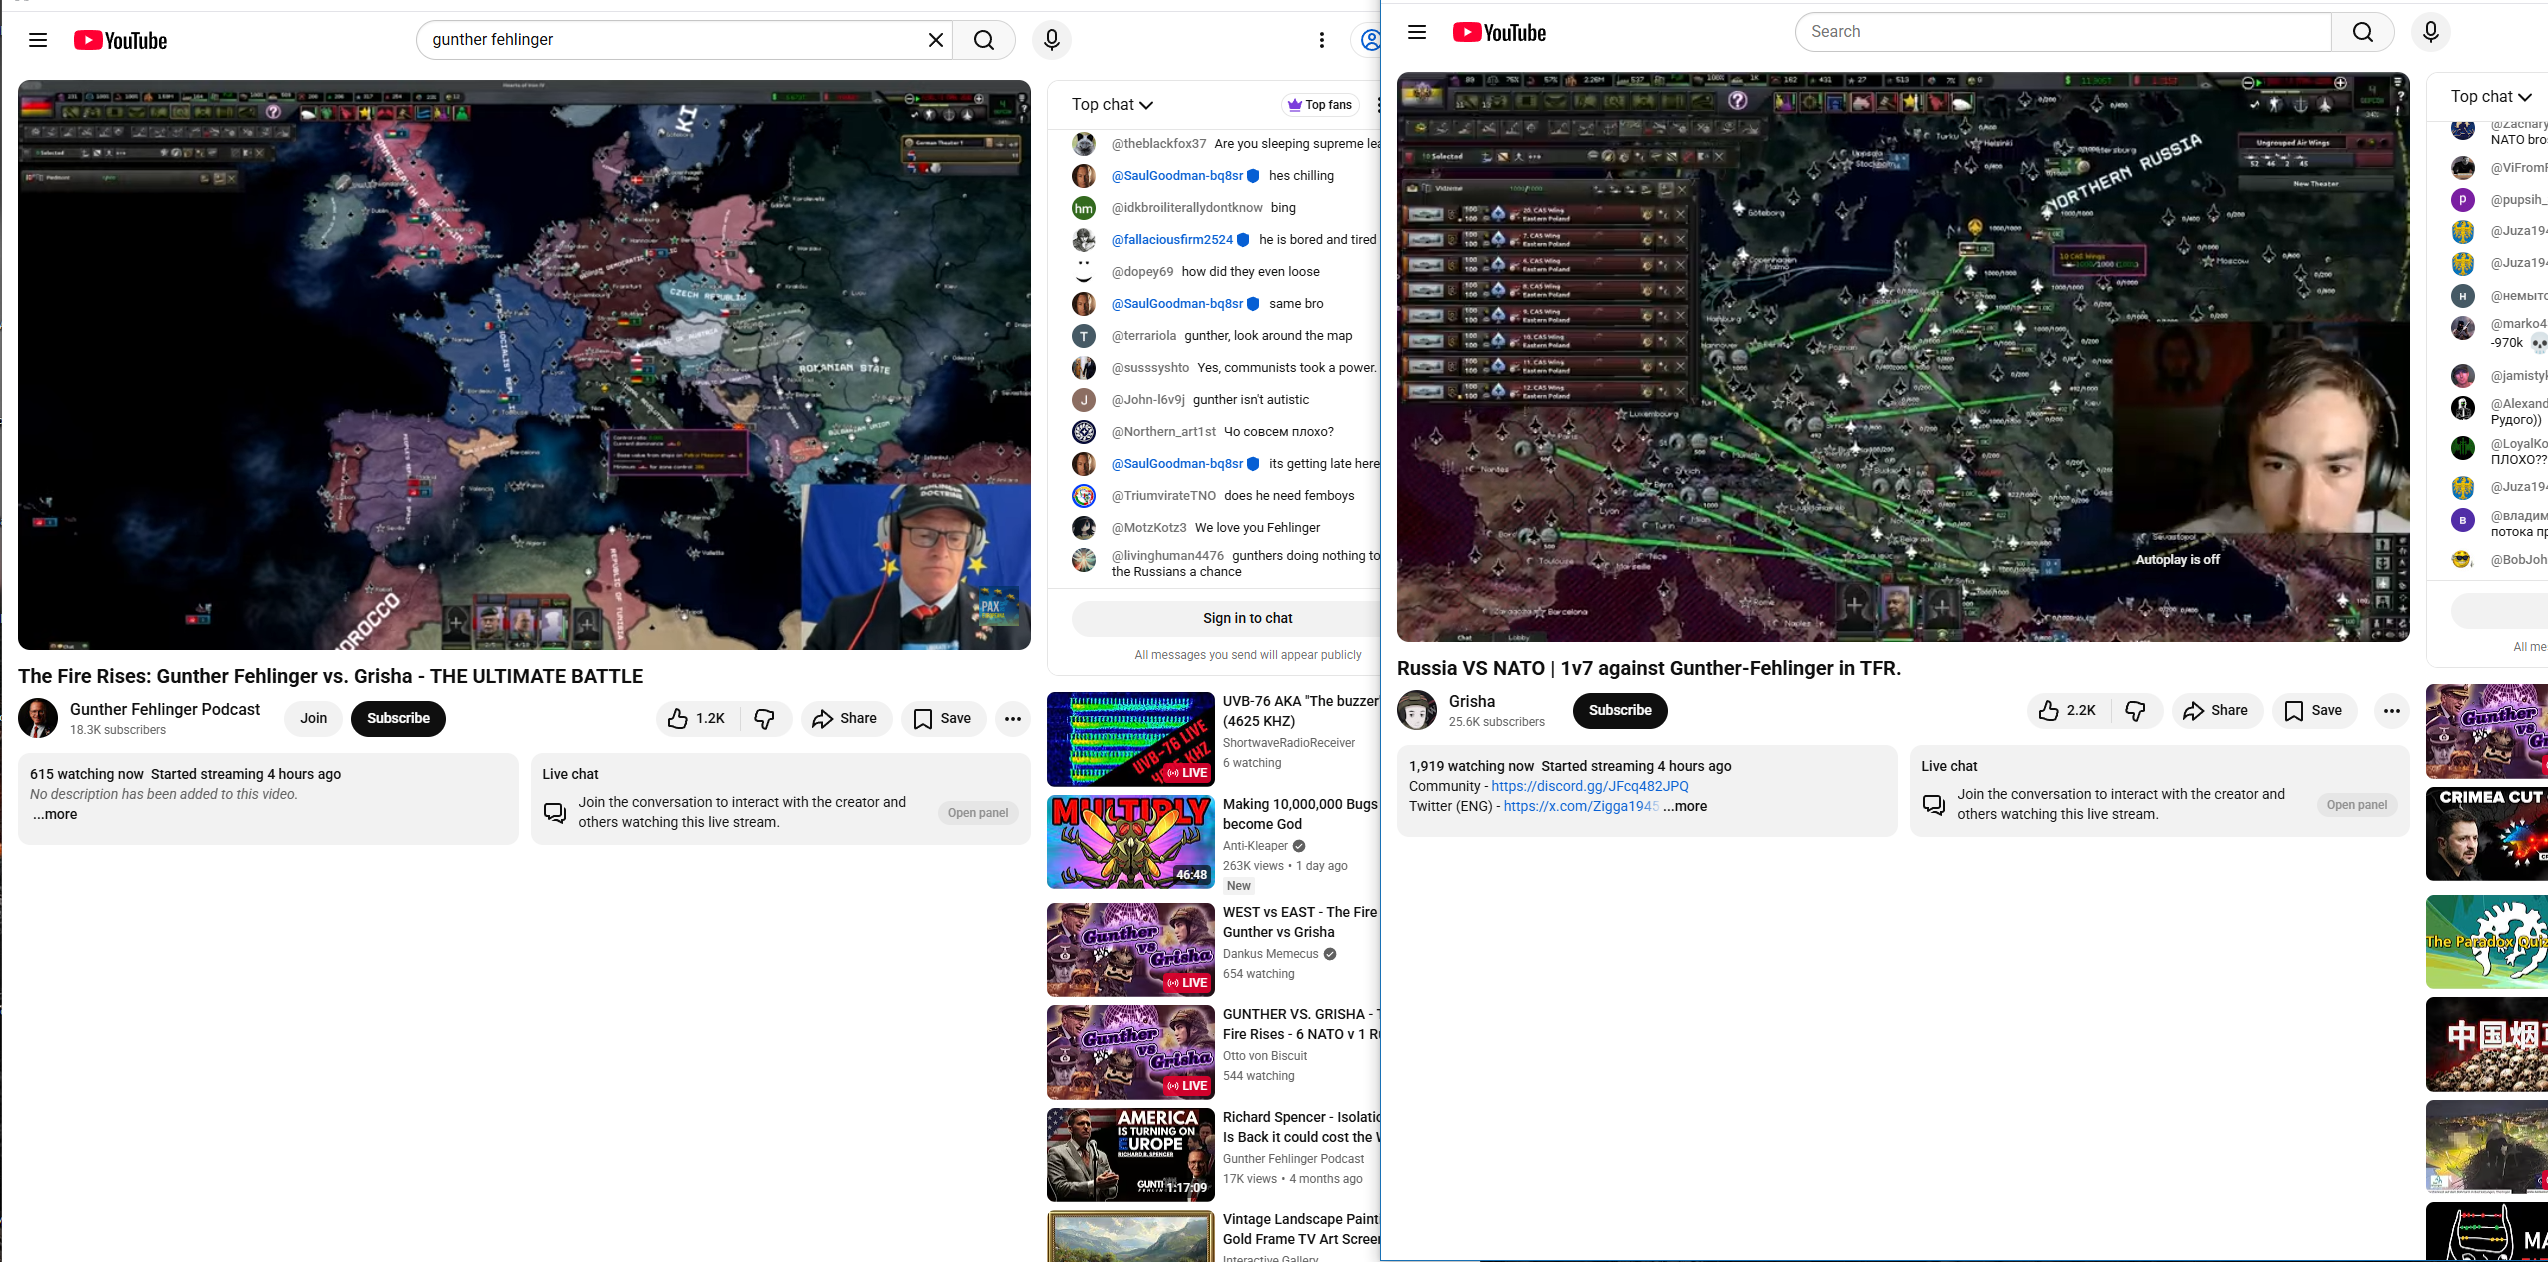Click voice search microphone in left window

pyautogui.click(x=1051, y=40)
